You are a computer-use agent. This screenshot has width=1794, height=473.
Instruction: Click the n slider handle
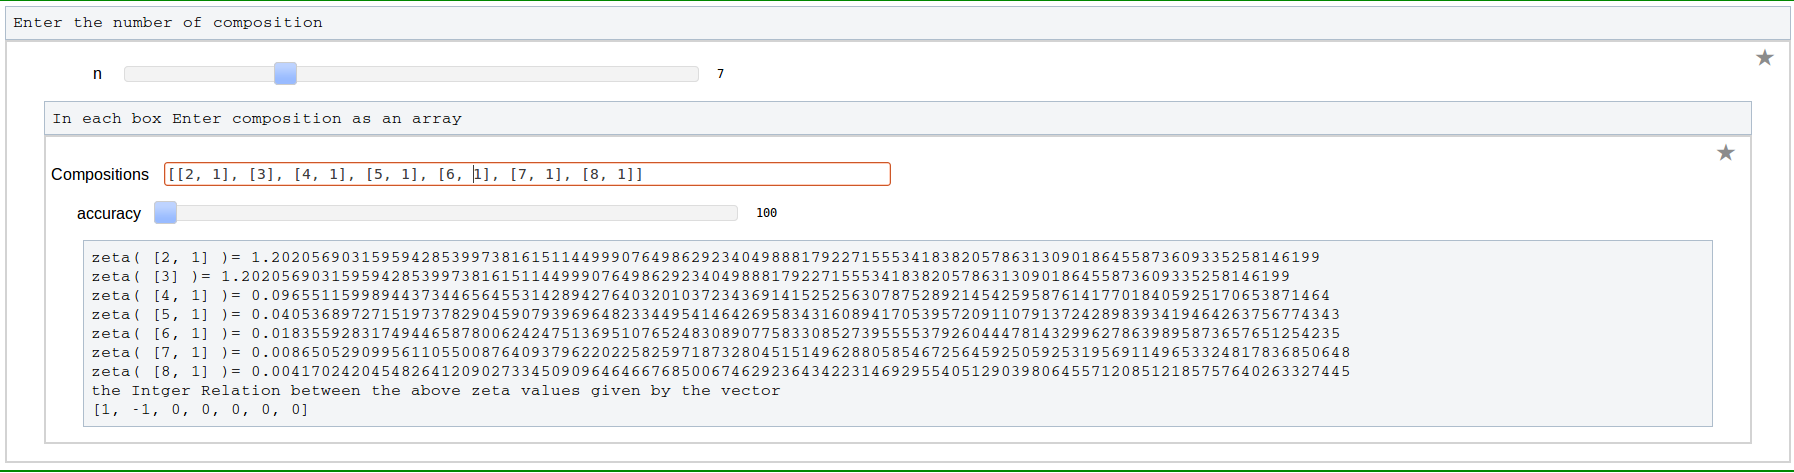(285, 73)
